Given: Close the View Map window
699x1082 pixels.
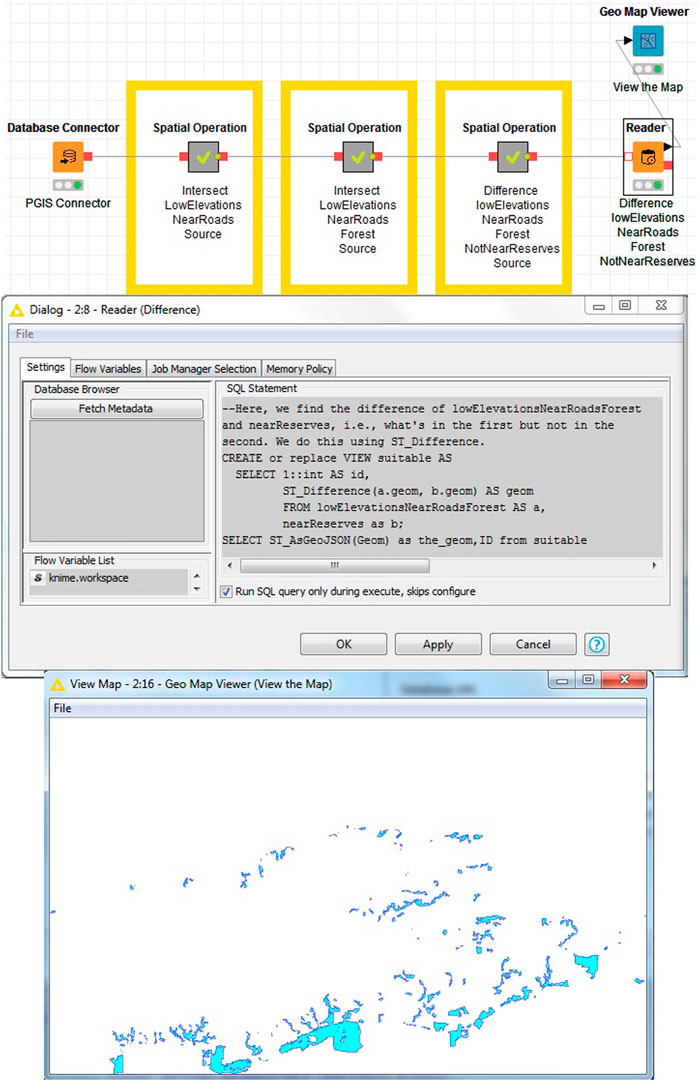Looking at the screenshot, I should point(624,680).
